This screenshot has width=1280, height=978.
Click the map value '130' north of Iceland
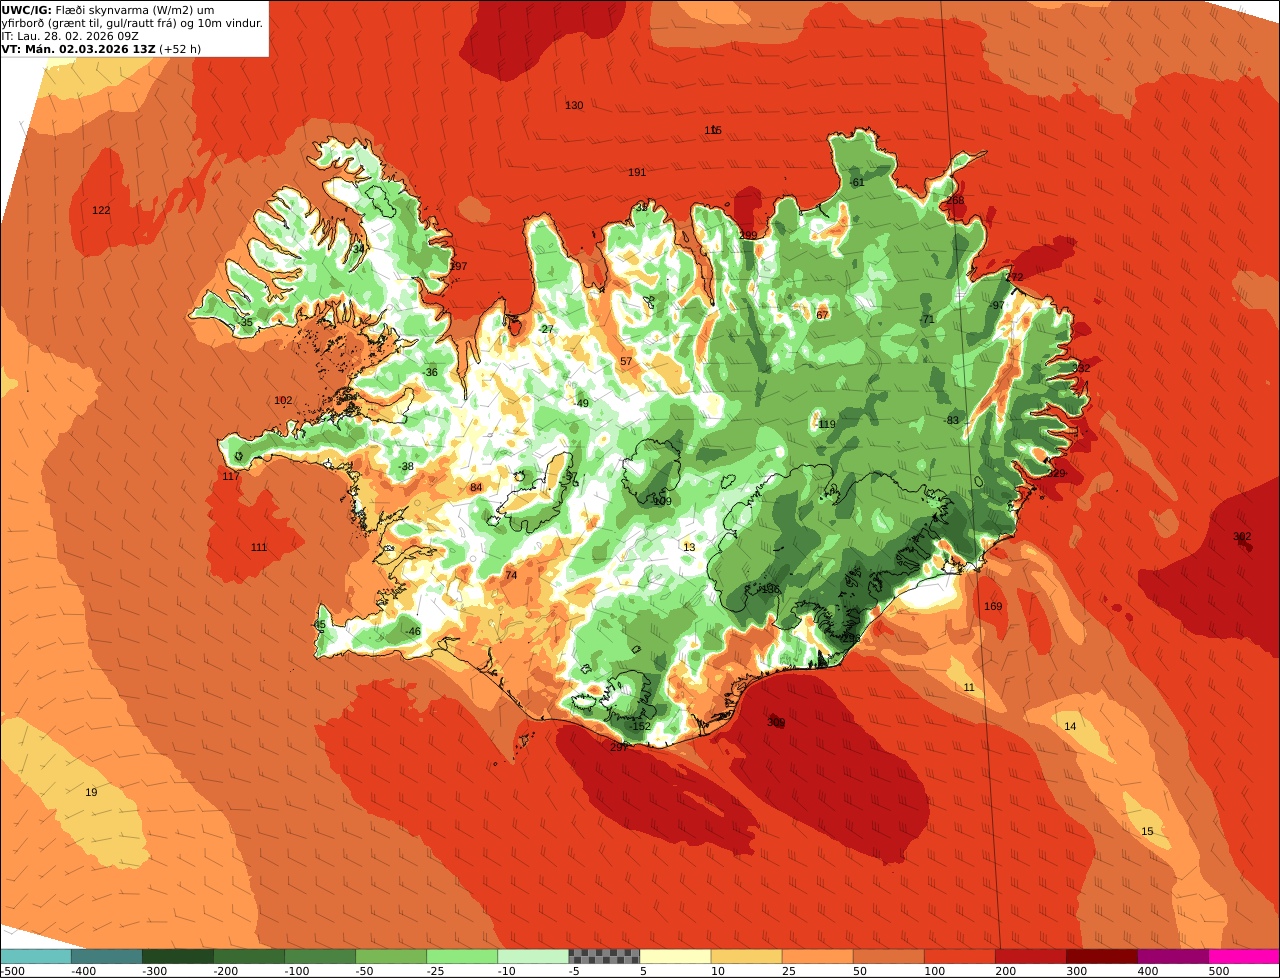point(574,106)
